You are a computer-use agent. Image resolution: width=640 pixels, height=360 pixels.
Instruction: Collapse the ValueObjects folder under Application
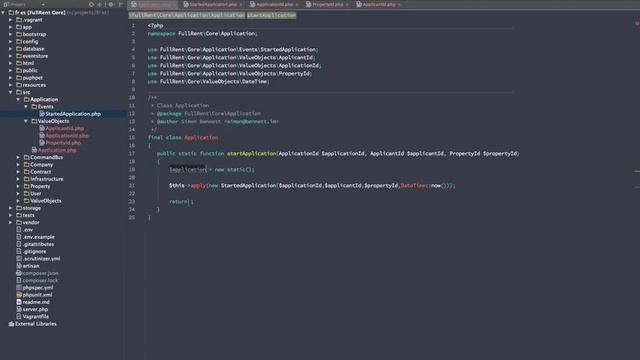(26, 121)
